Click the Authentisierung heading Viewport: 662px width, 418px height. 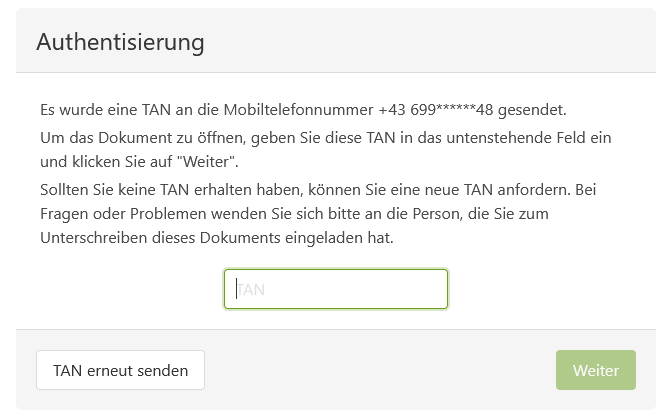click(x=120, y=43)
